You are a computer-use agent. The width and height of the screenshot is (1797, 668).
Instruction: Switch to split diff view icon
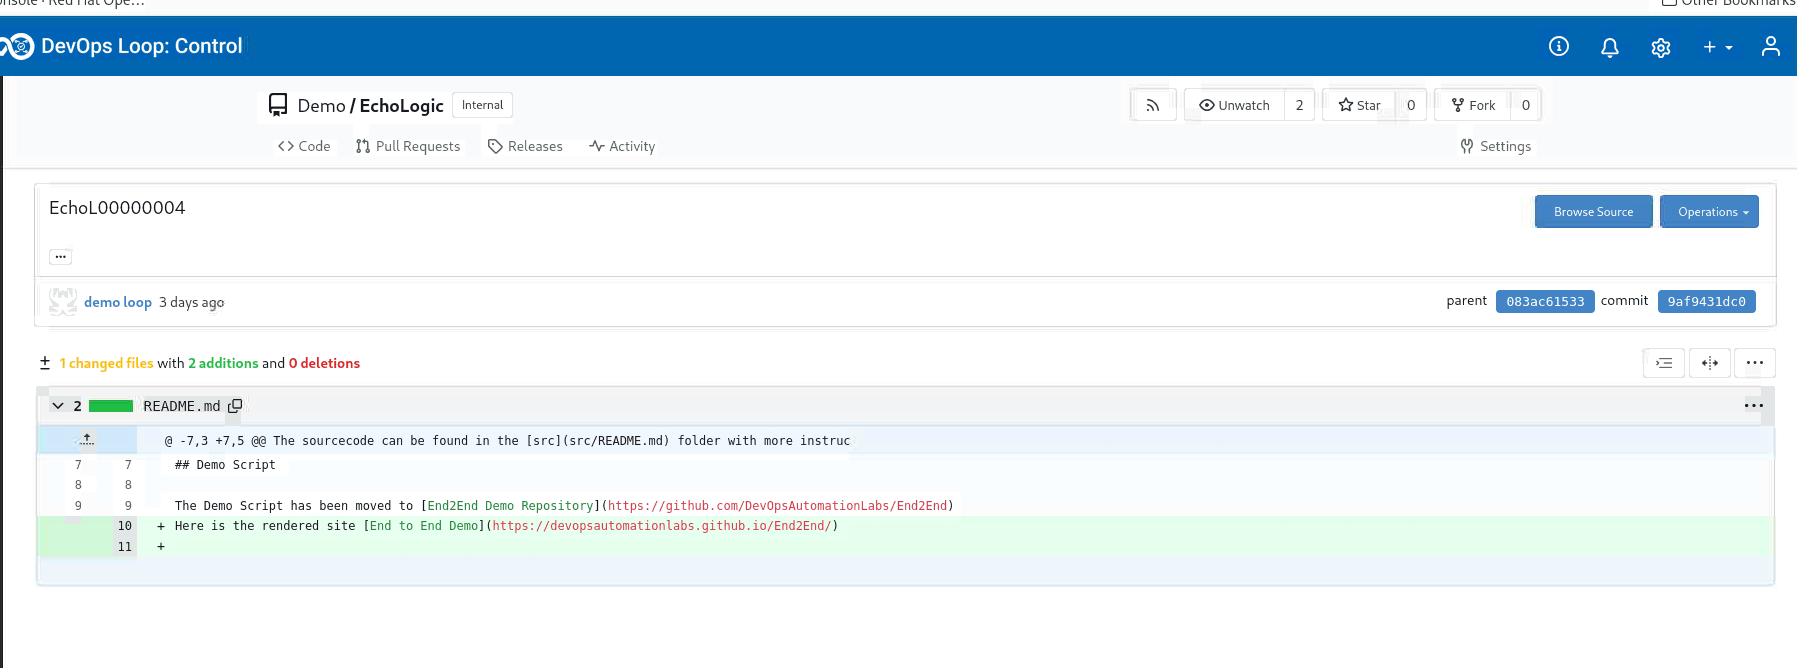coord(1710,363)
